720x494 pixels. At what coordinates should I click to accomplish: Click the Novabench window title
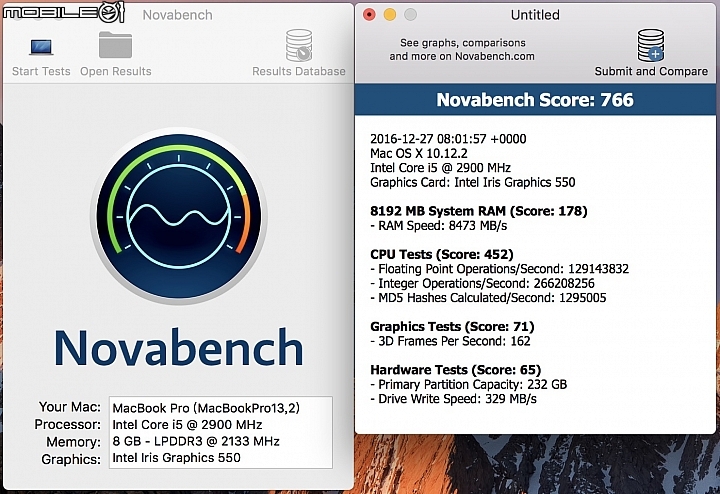point(177,15)
